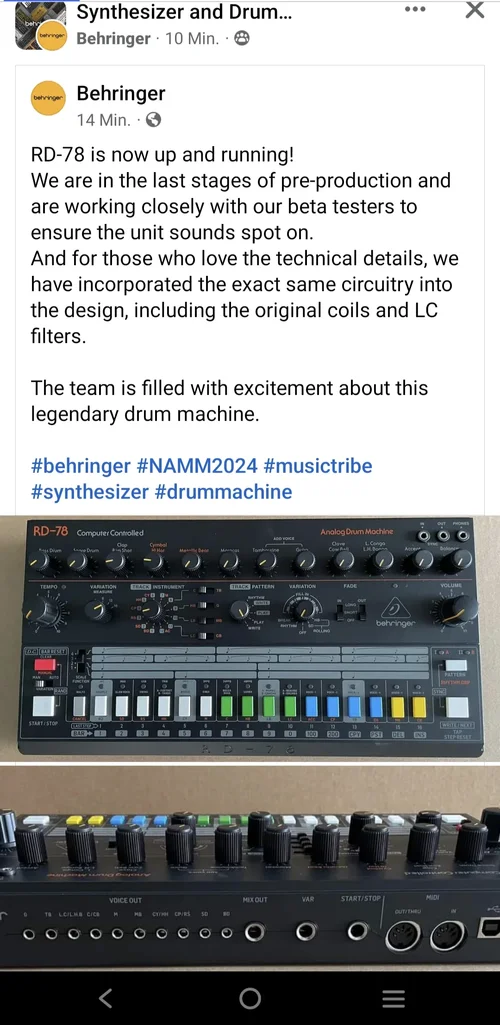This screenshot has width=500, height=1025.
Task: Open the Behringer author name in post
Action: click(121, 93)
